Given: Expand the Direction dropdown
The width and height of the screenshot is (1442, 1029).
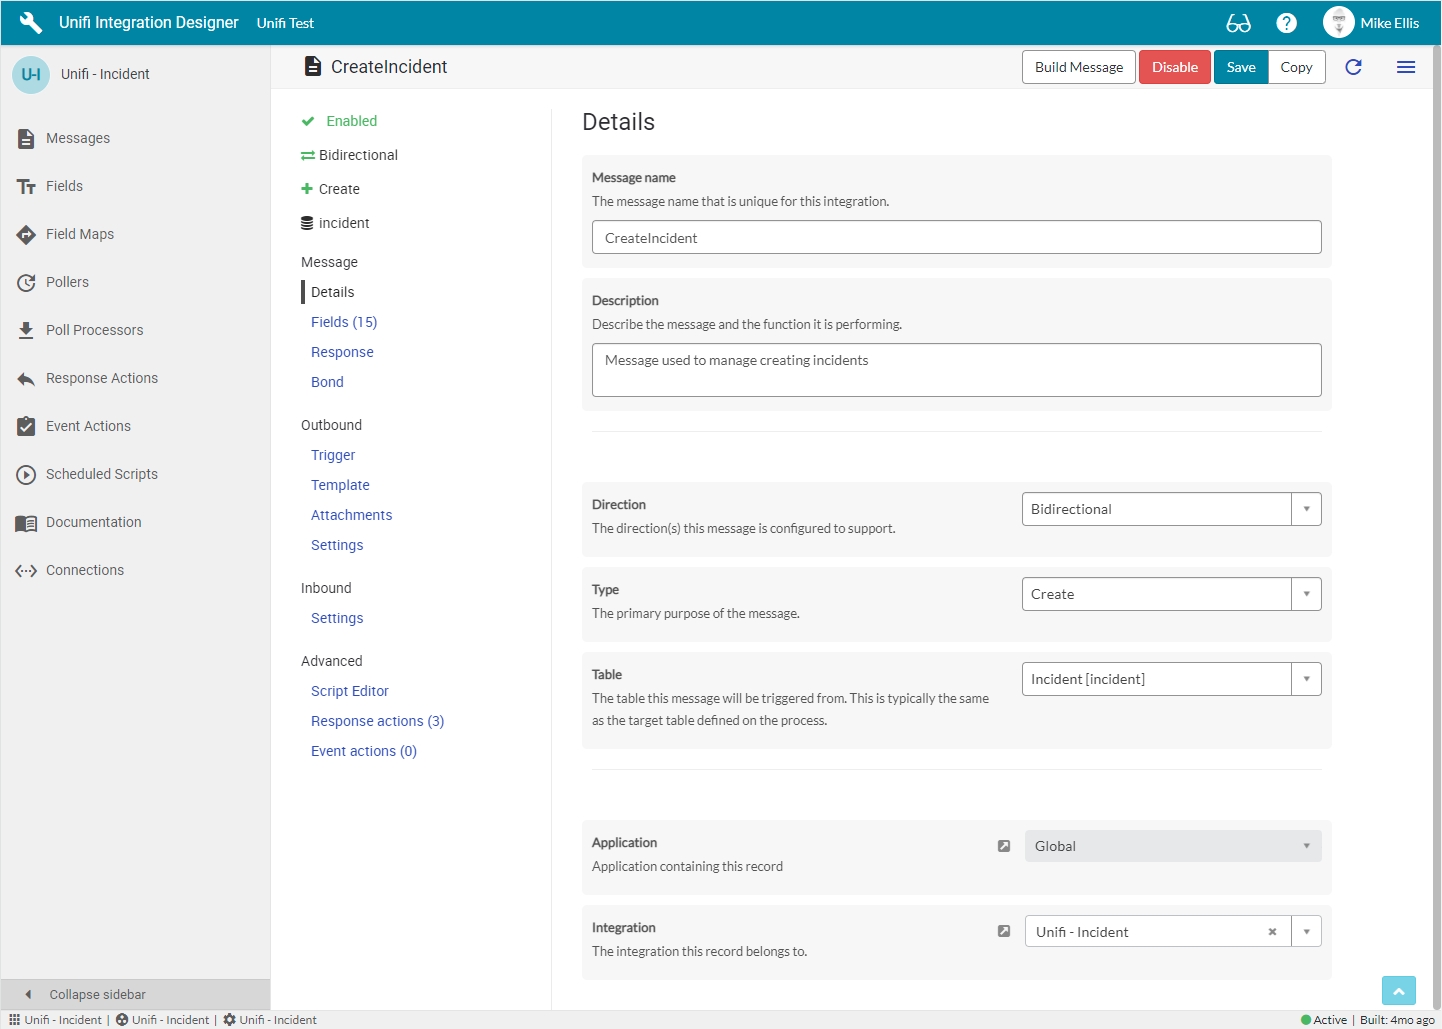Looking at the screenshot, I should pyautogui.click(x=1306, y=509).
